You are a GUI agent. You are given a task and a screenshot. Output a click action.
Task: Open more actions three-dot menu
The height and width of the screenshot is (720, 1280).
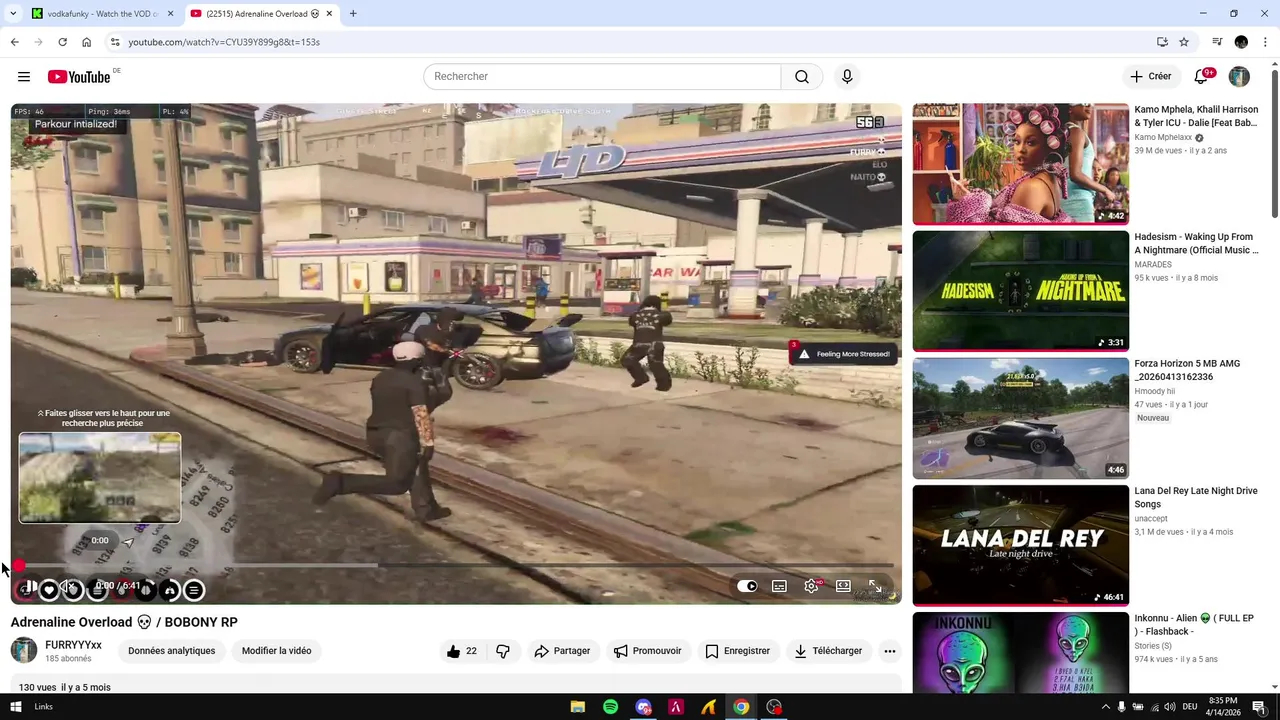pos(889,651)
